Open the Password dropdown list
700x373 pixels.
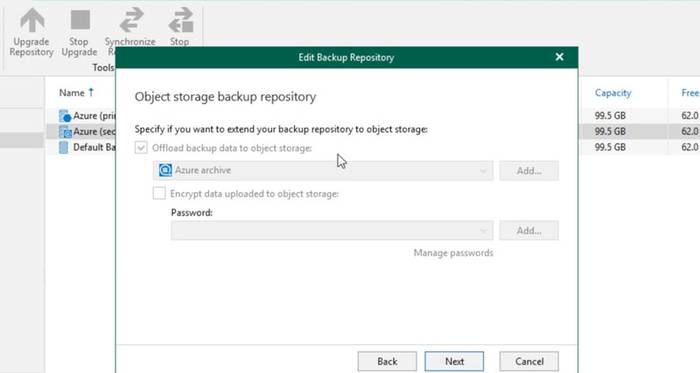(332, 231)
